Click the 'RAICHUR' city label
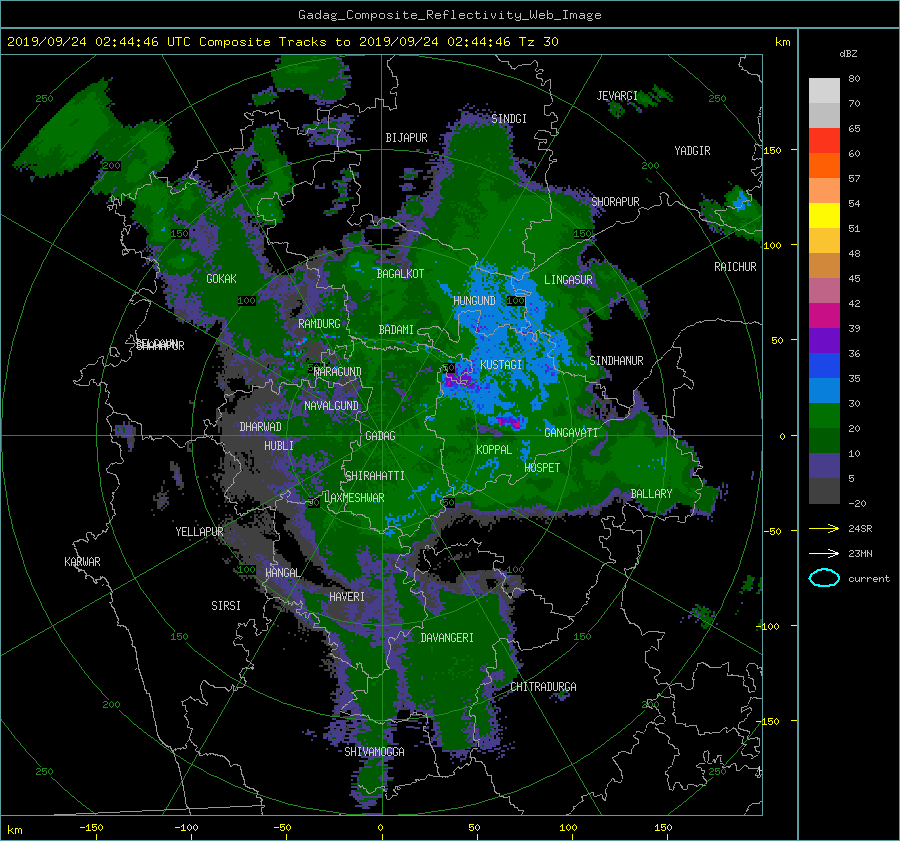 735,267
